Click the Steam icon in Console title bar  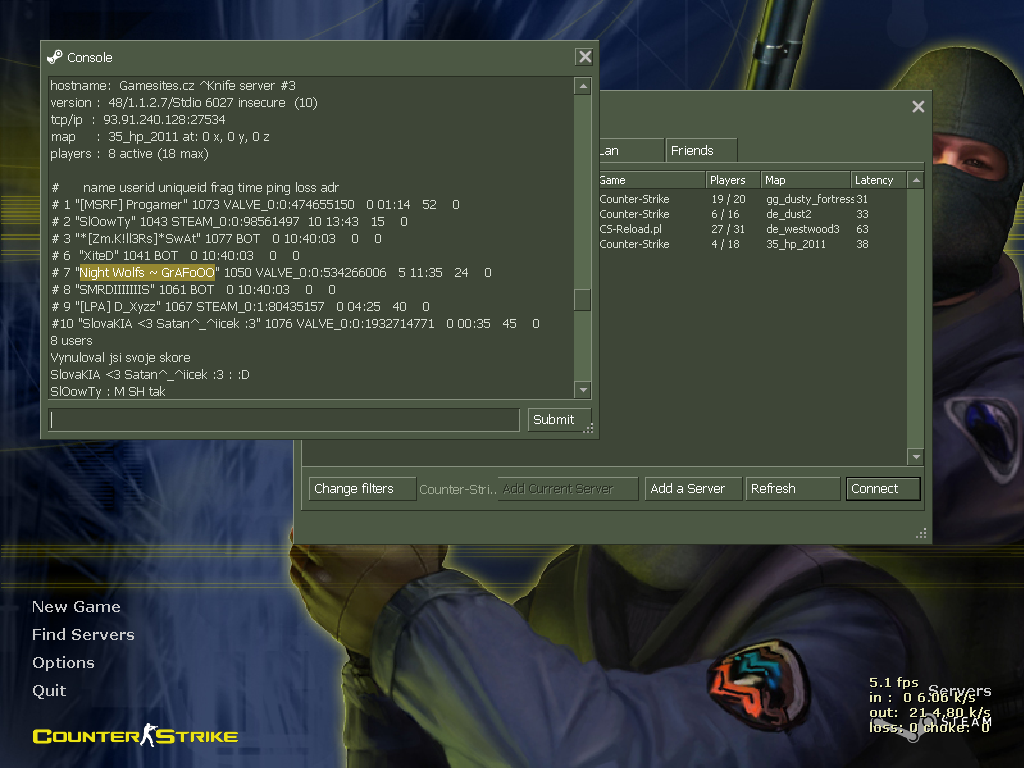point(55,57)
